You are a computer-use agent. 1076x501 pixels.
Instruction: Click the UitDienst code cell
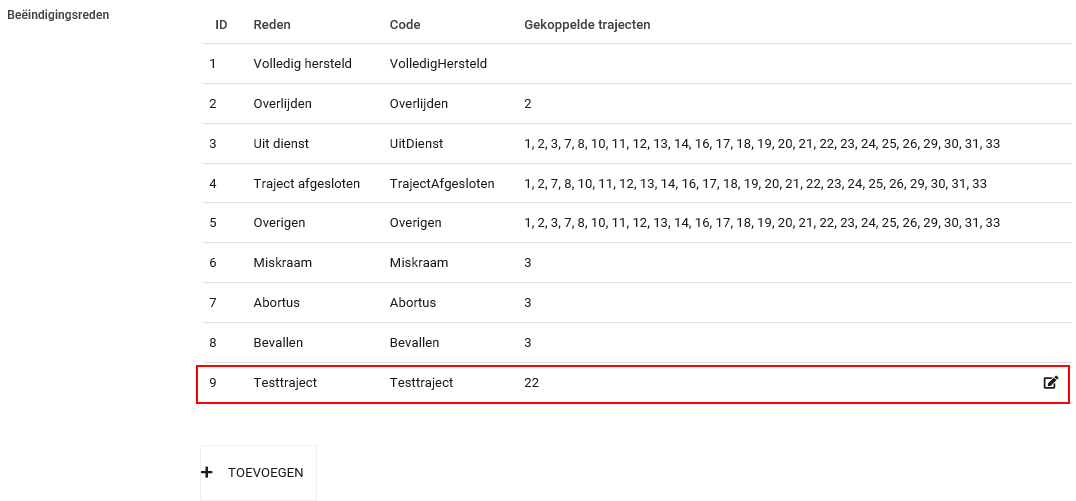[x=416, y=144]
